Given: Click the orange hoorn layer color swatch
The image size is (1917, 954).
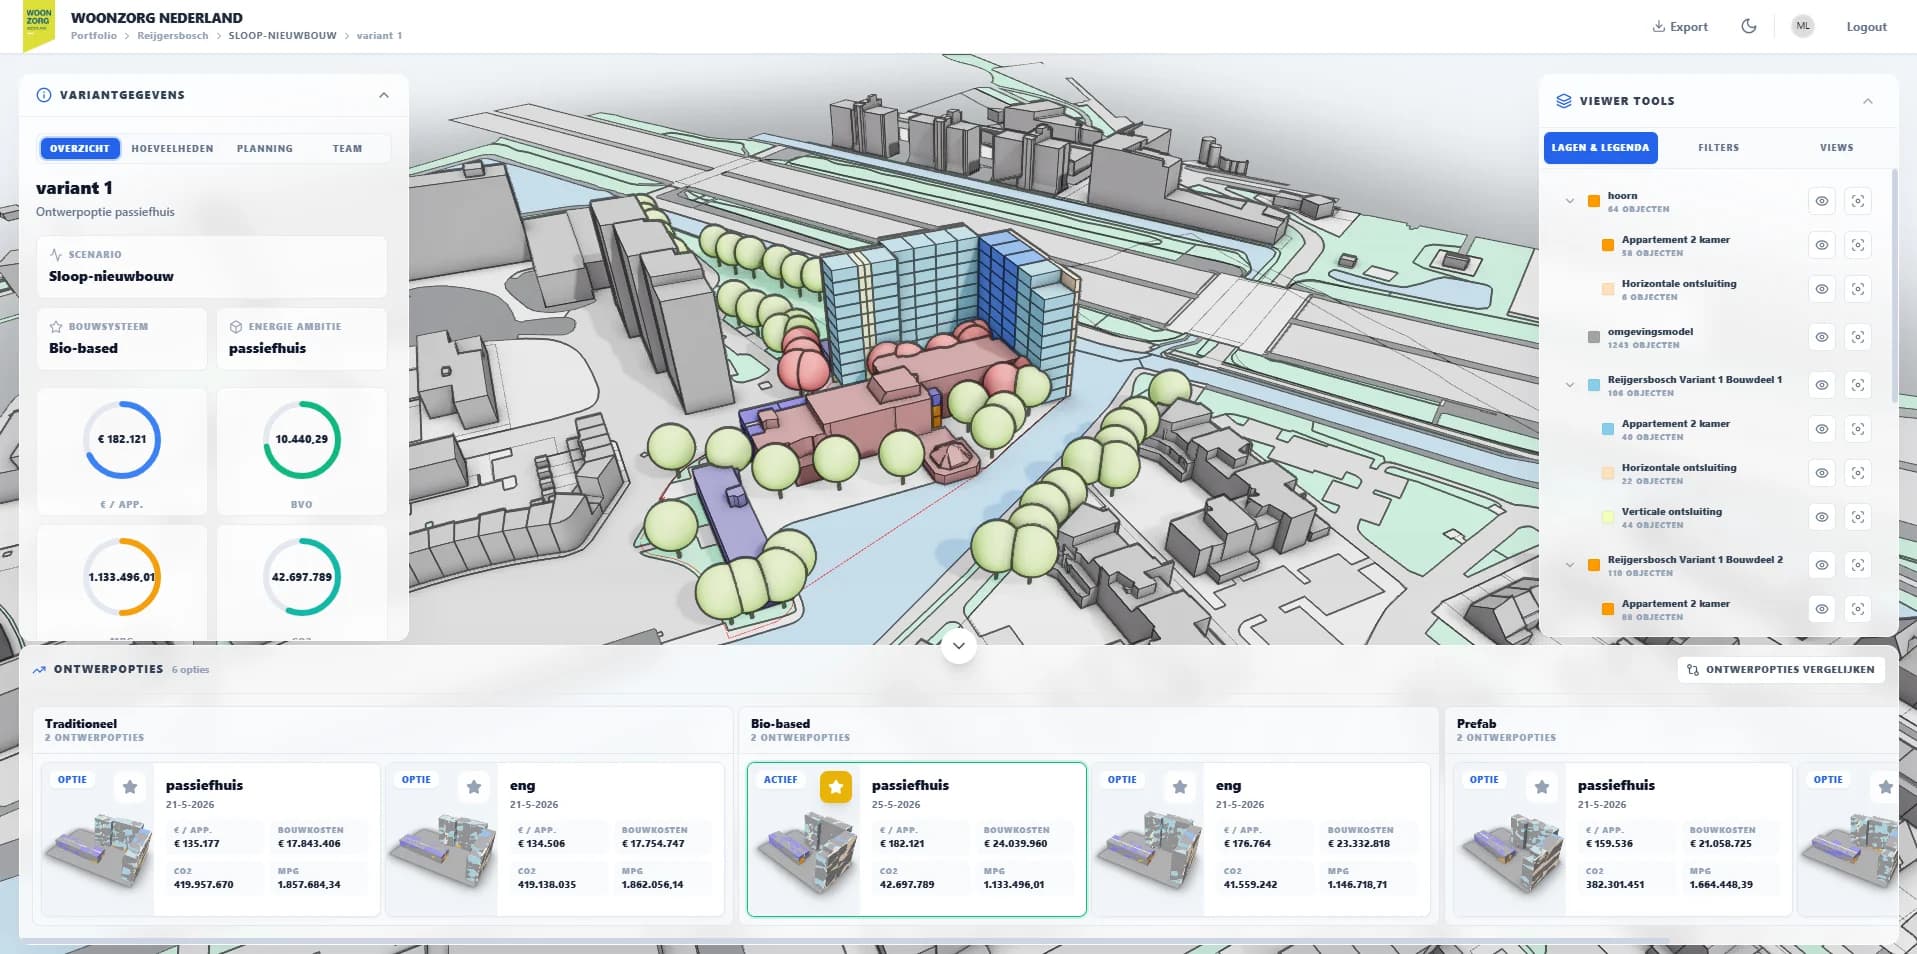Looking at the screenshot, I should pyautogui.click(x=1594, y=201).
